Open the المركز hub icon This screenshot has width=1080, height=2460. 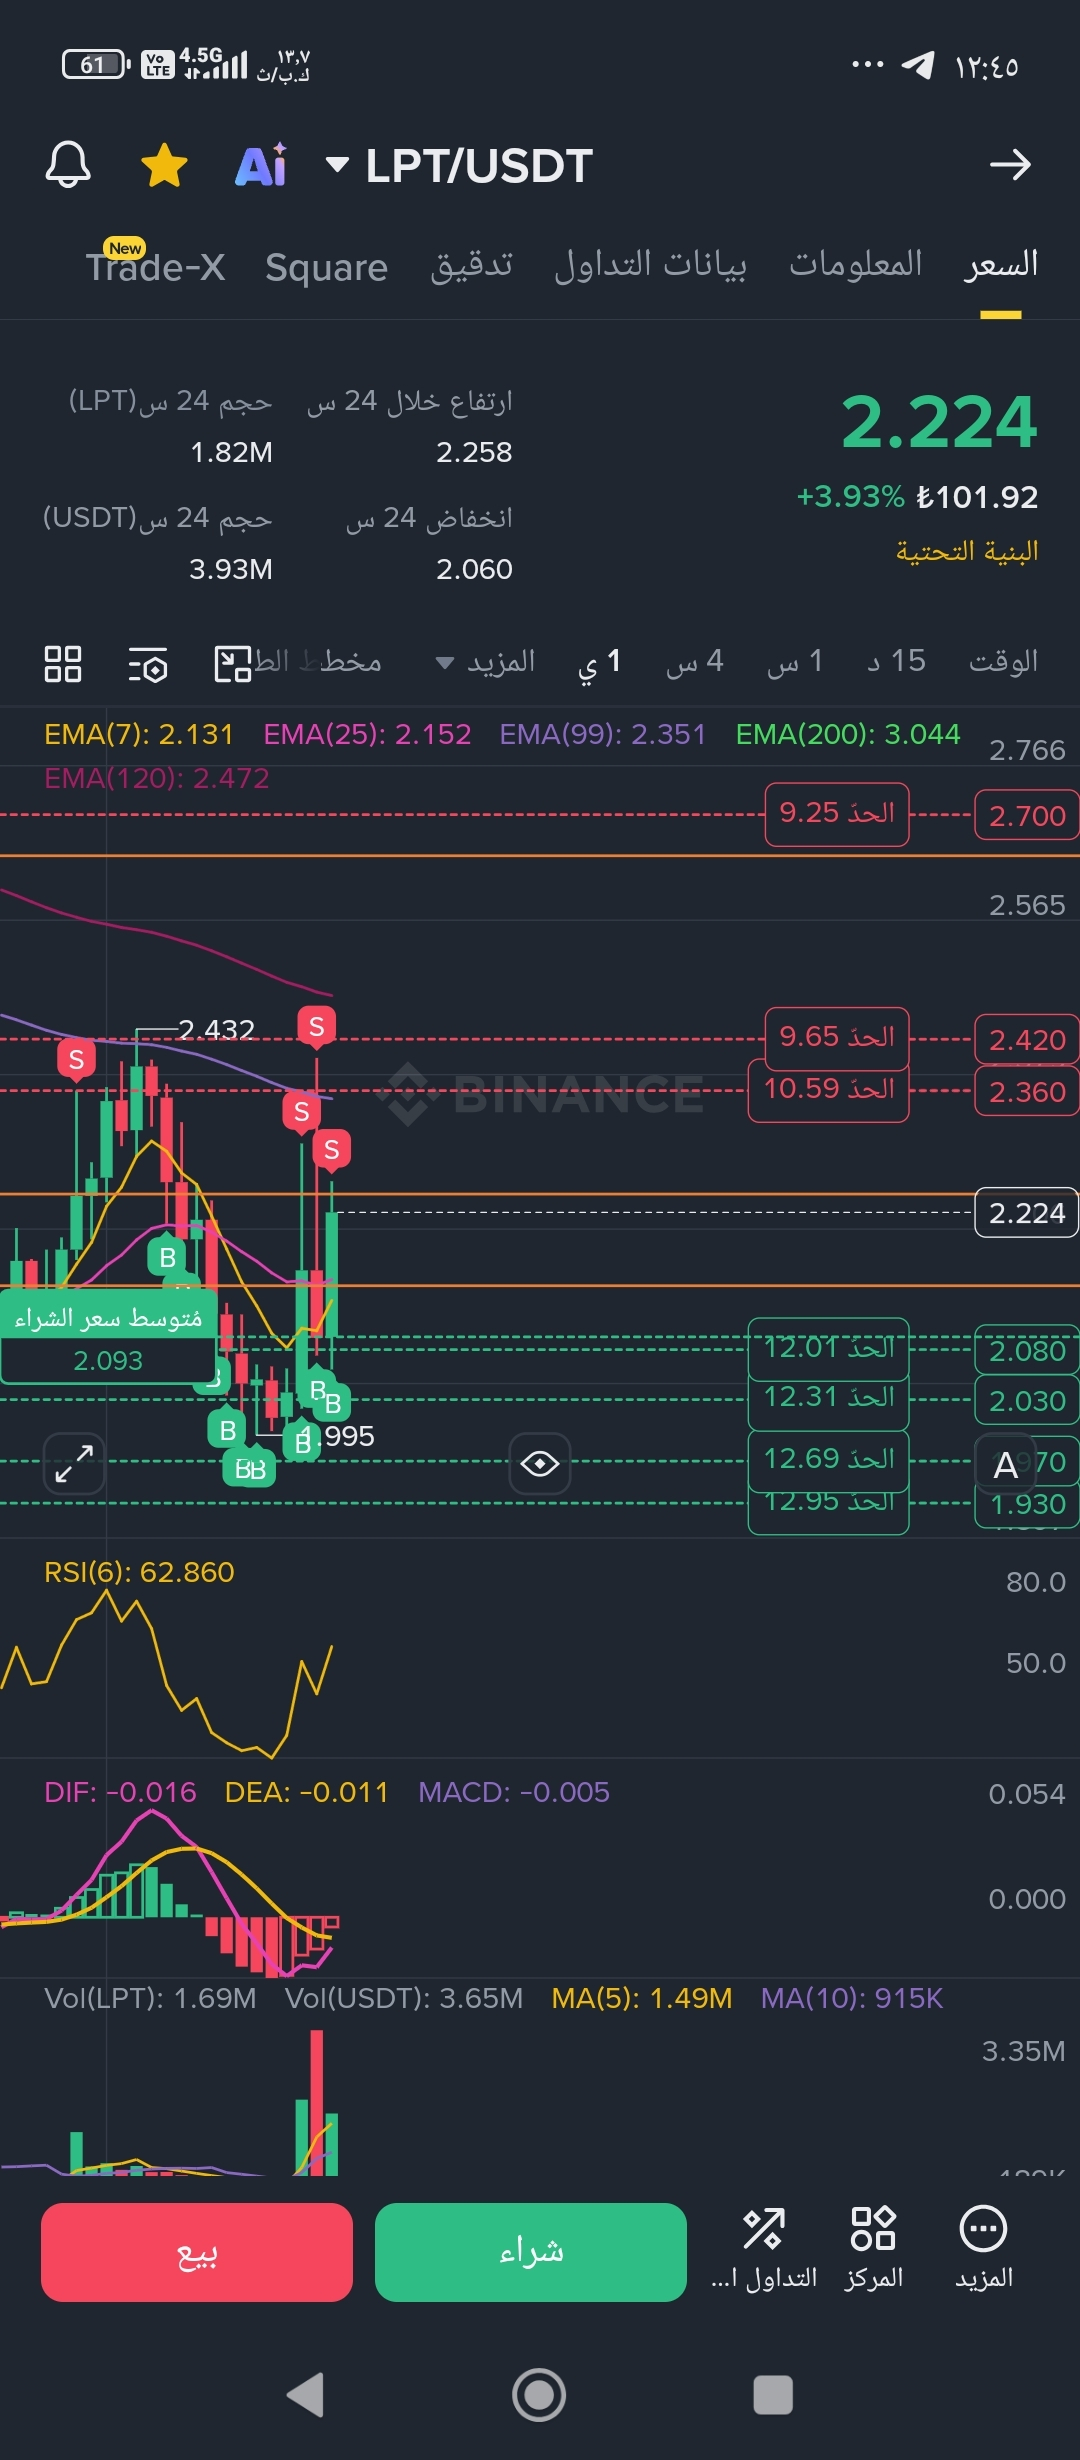[873, 2248]
